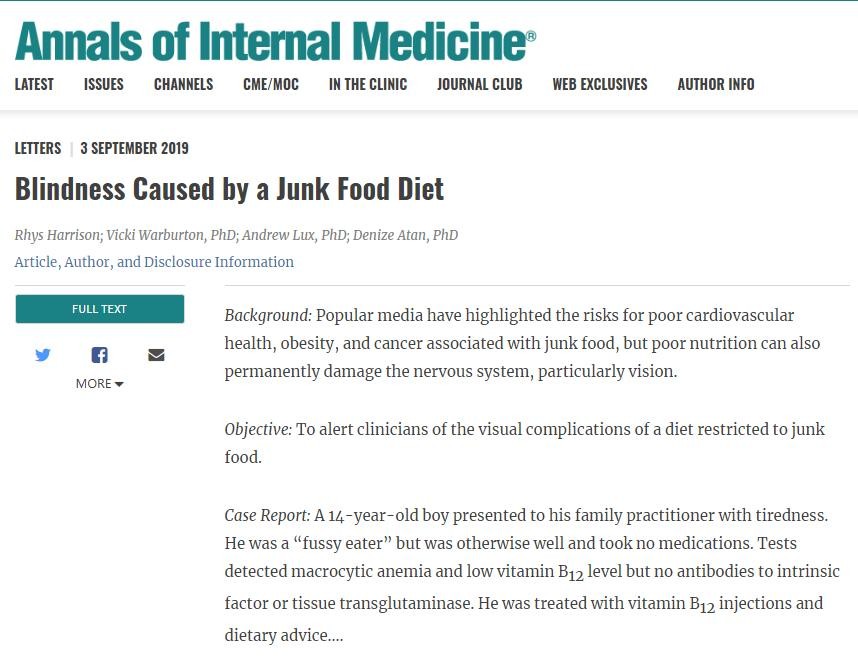Viewport: 858px width, 660px height.
Task: Open the CHANNELS menu item
Action: click(x=183, y=84)
